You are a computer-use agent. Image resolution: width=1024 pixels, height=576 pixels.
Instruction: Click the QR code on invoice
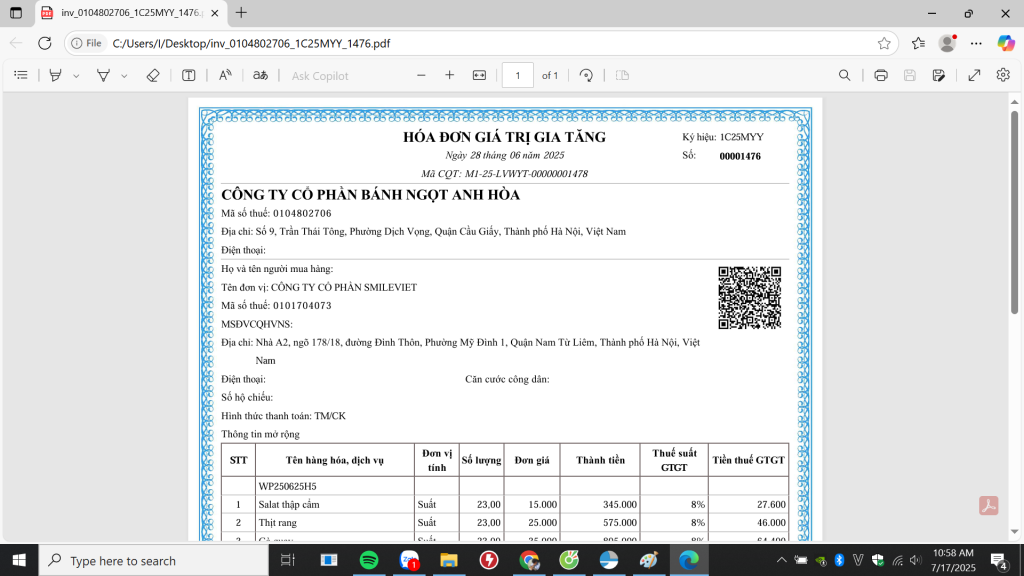tap(750, 298)
